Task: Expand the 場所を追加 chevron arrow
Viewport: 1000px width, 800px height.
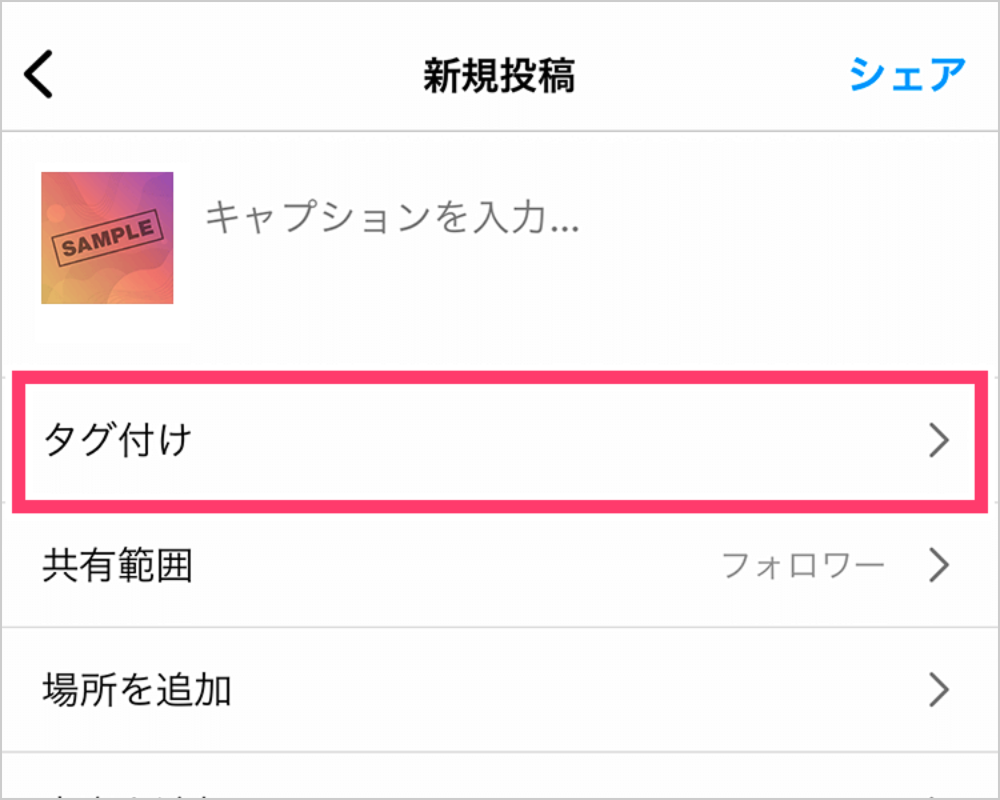Action: [x=938, y=690]
